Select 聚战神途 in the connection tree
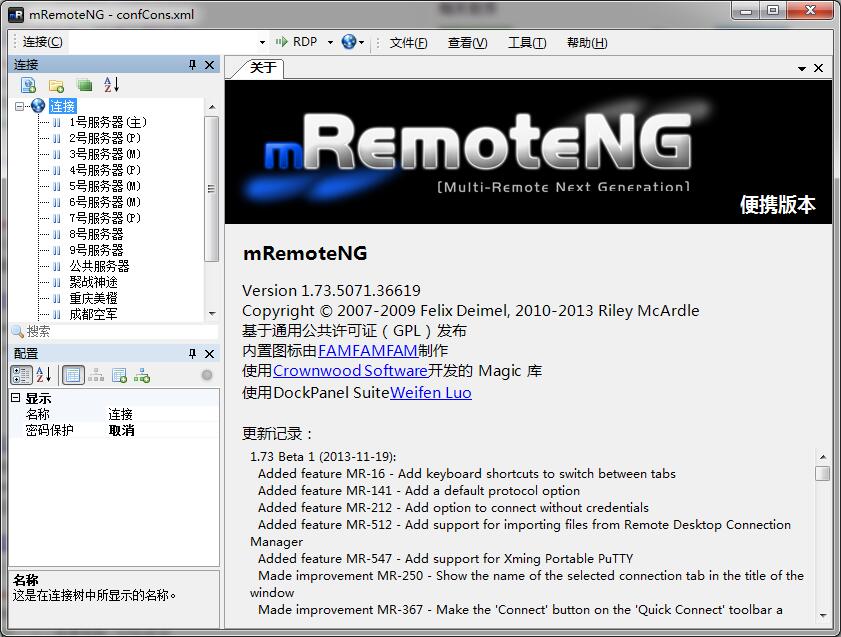The height and width of the screenshot is (637, 841). click(93, 283)
